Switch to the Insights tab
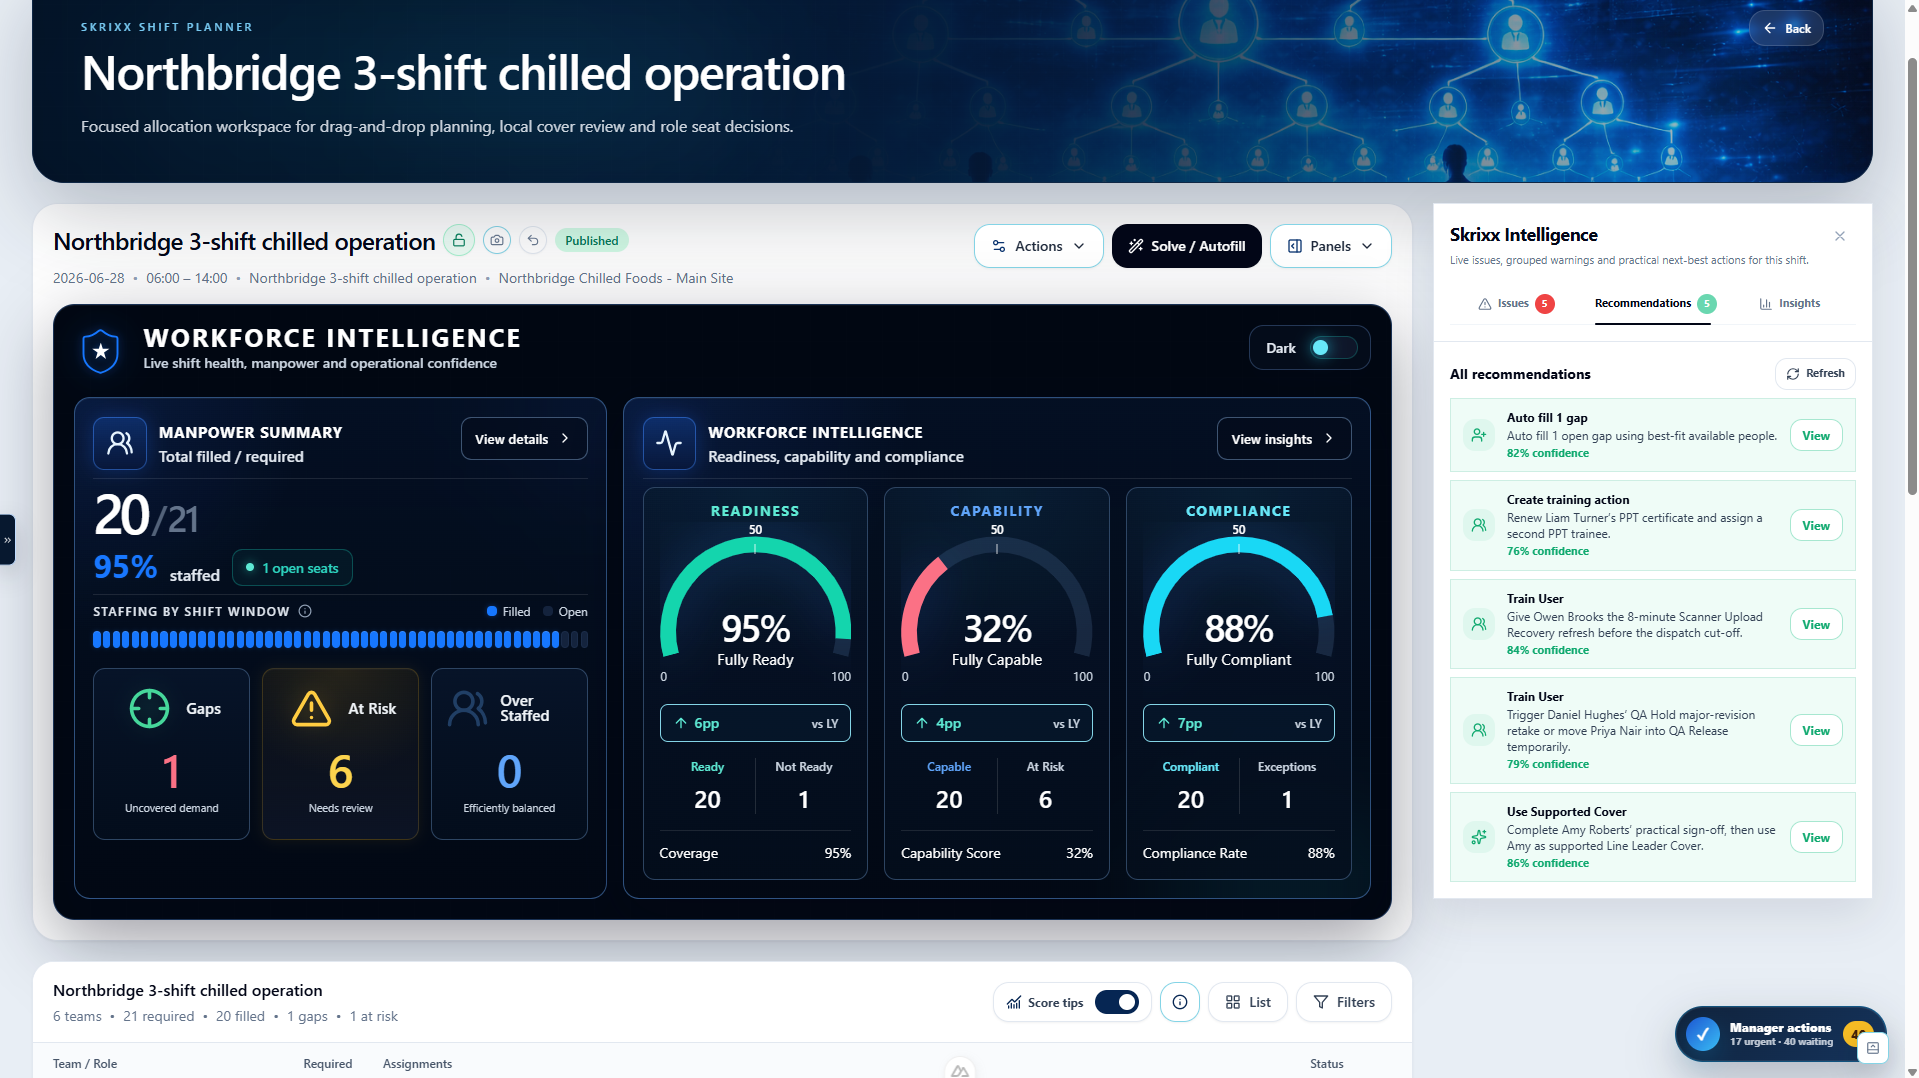The height and width of the screenshot is (1078, 1919). [x=1790, y=303]
